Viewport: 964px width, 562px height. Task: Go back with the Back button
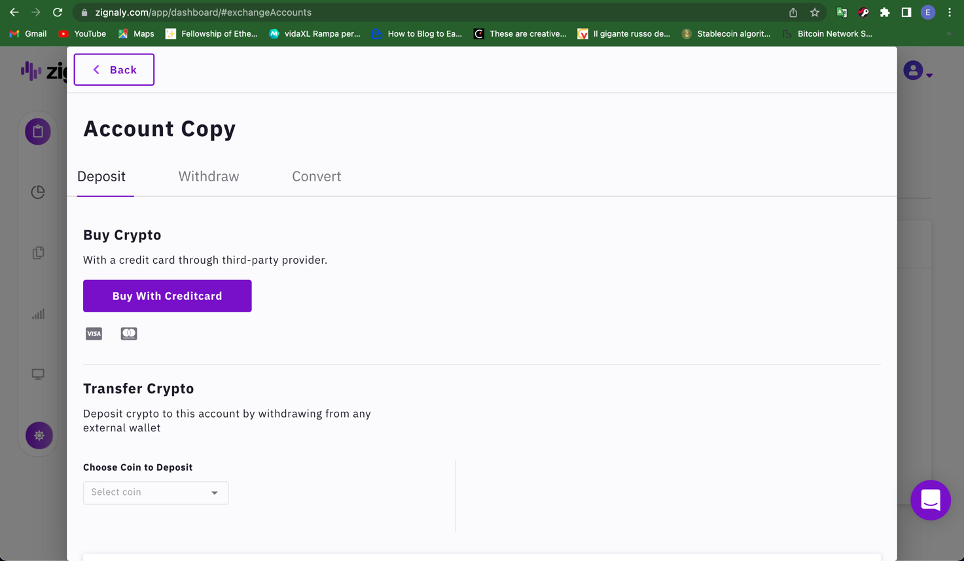[114, 69]
